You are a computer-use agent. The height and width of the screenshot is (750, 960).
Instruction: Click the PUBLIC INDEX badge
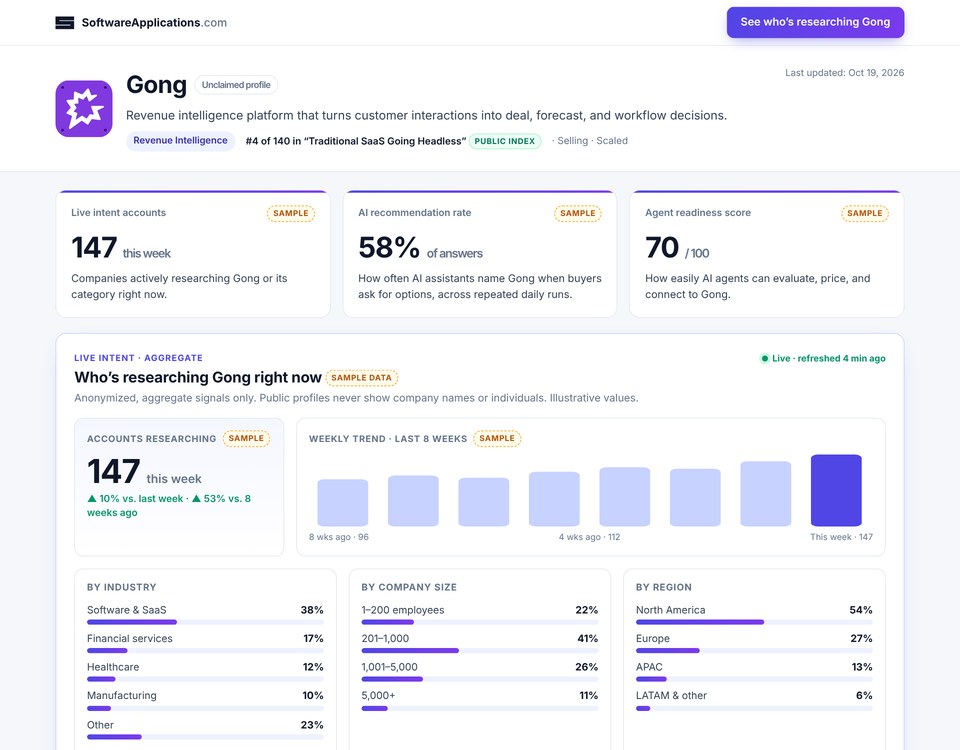coord(504,141)
